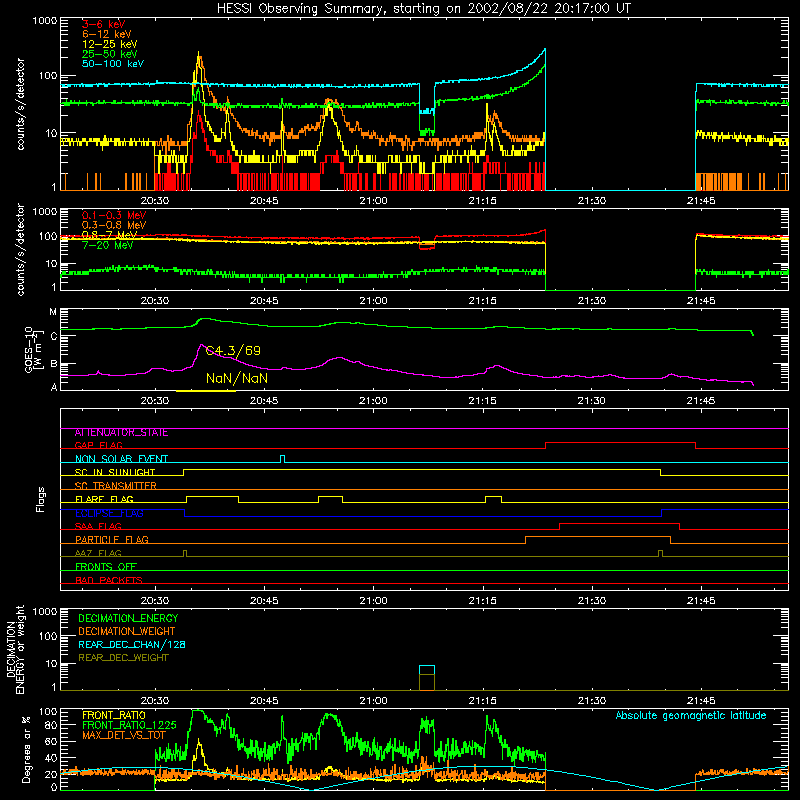Click the NaN/NaN annotation in GOES plot

click(237, 378)
